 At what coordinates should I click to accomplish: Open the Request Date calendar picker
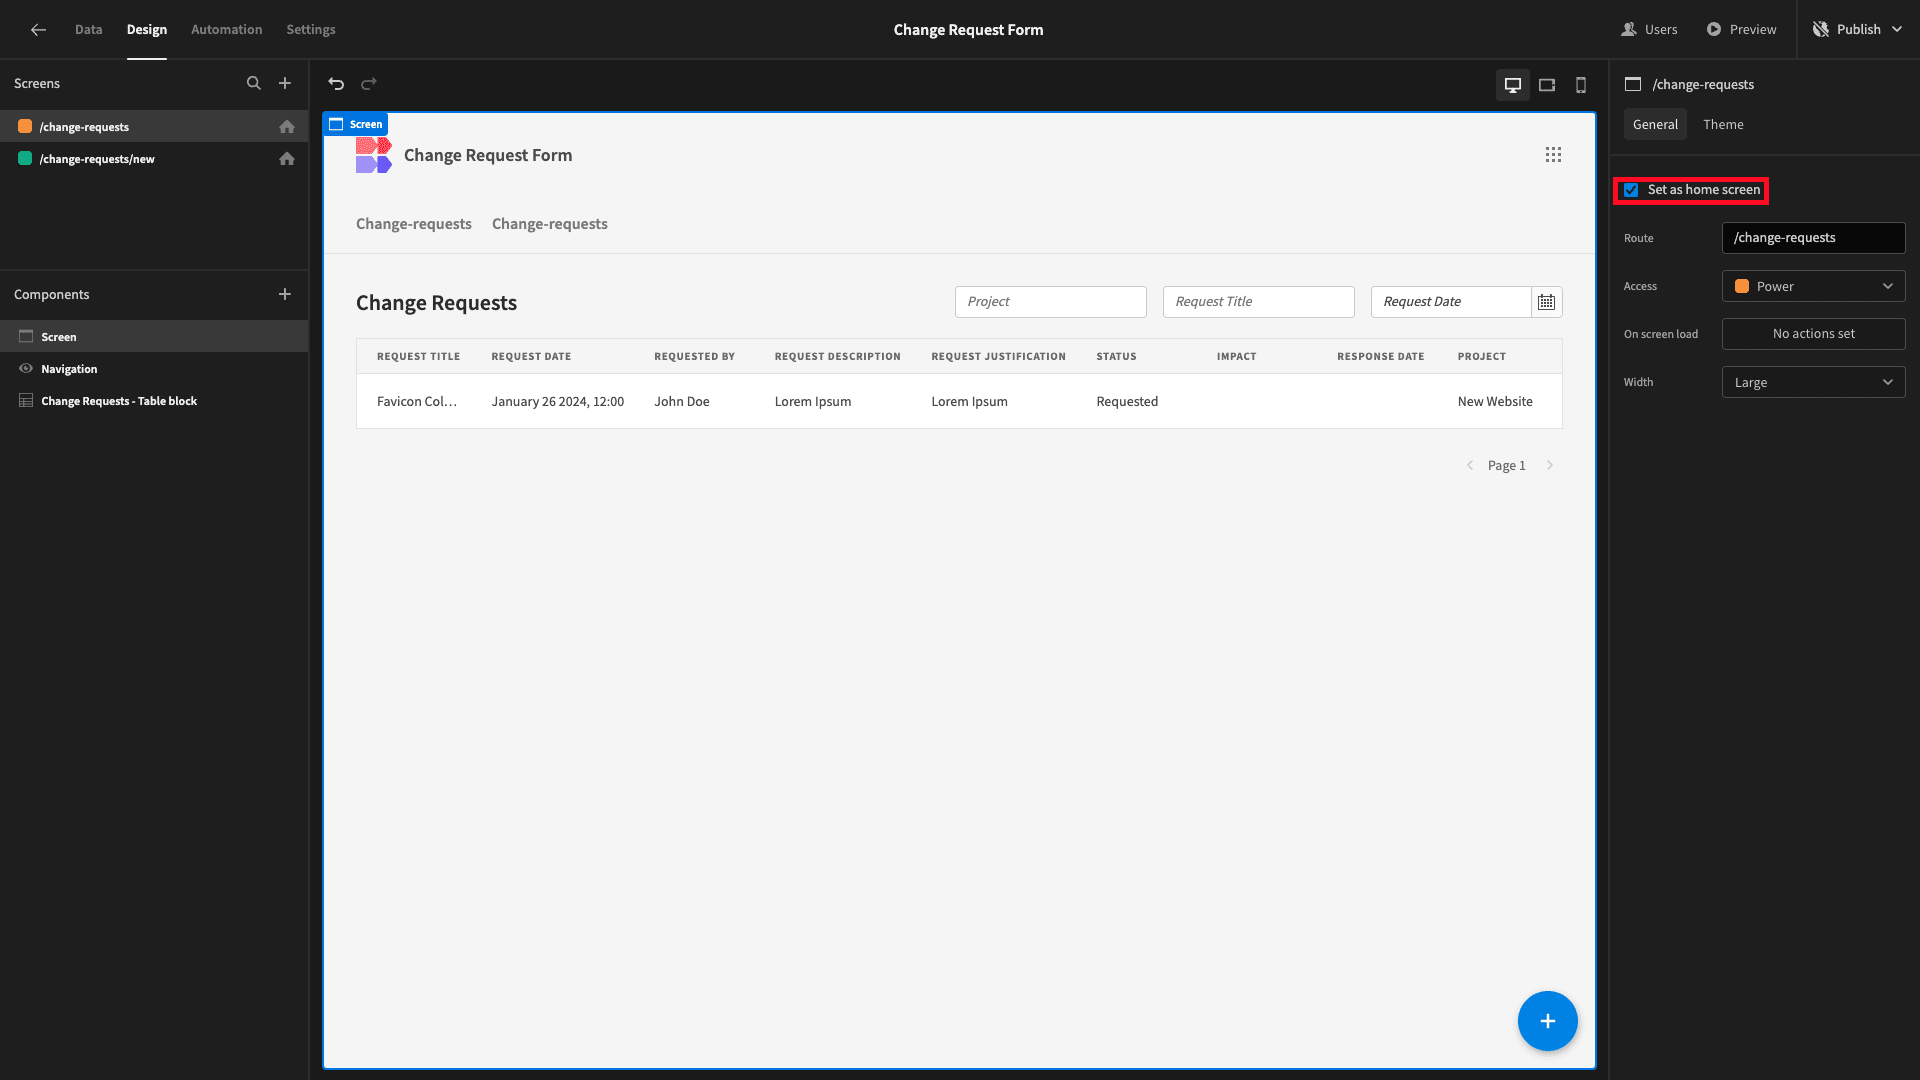pyautogui.click(x=1547, y=302)
